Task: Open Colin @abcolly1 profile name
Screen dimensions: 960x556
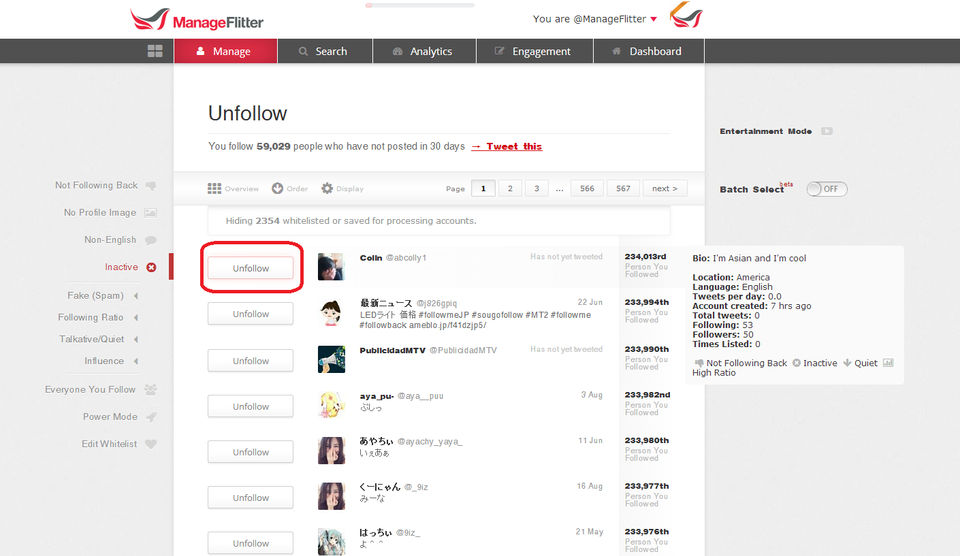Action: click(371, 258)
